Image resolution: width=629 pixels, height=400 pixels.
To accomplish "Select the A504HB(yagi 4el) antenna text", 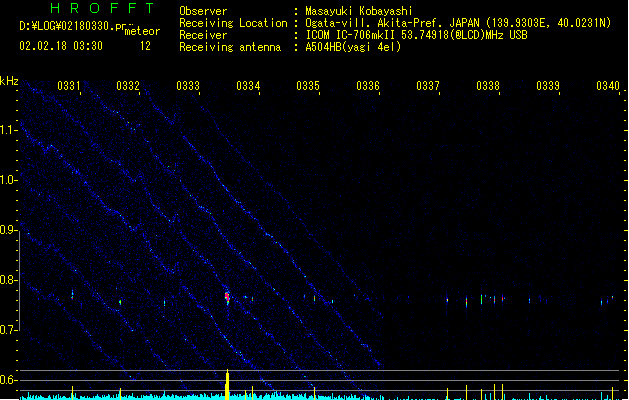I will click(353, 47).
